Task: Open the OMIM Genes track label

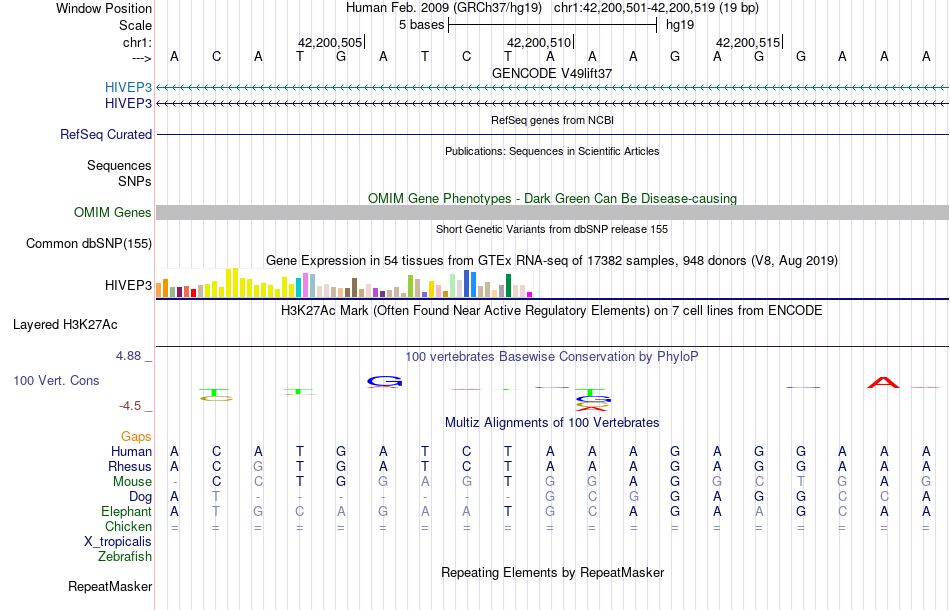Action: tap(112, 213)
